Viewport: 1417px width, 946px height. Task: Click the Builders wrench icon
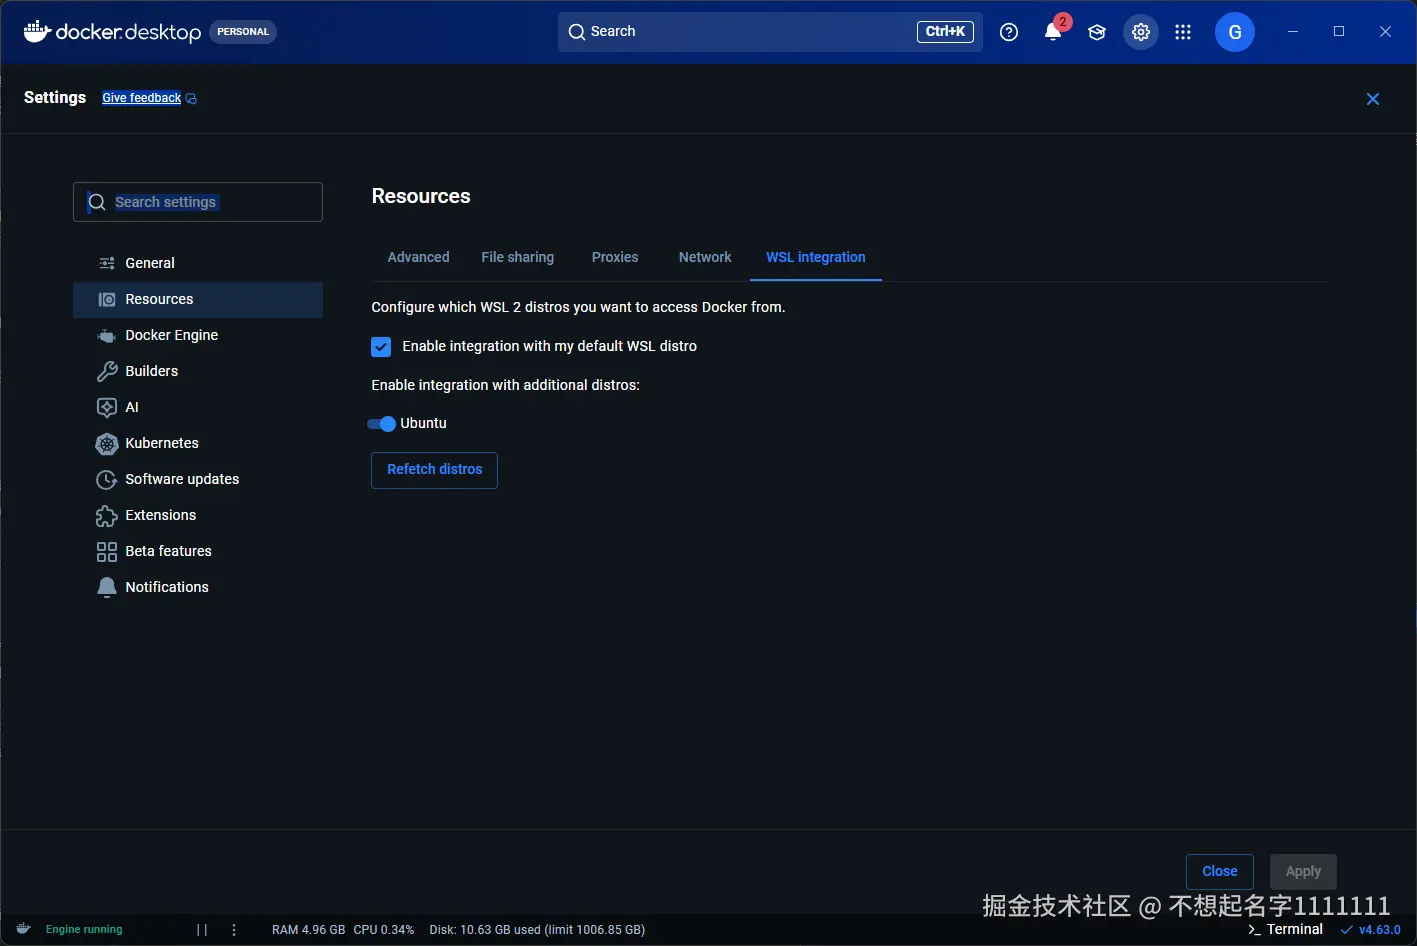[x=107, y=371]
